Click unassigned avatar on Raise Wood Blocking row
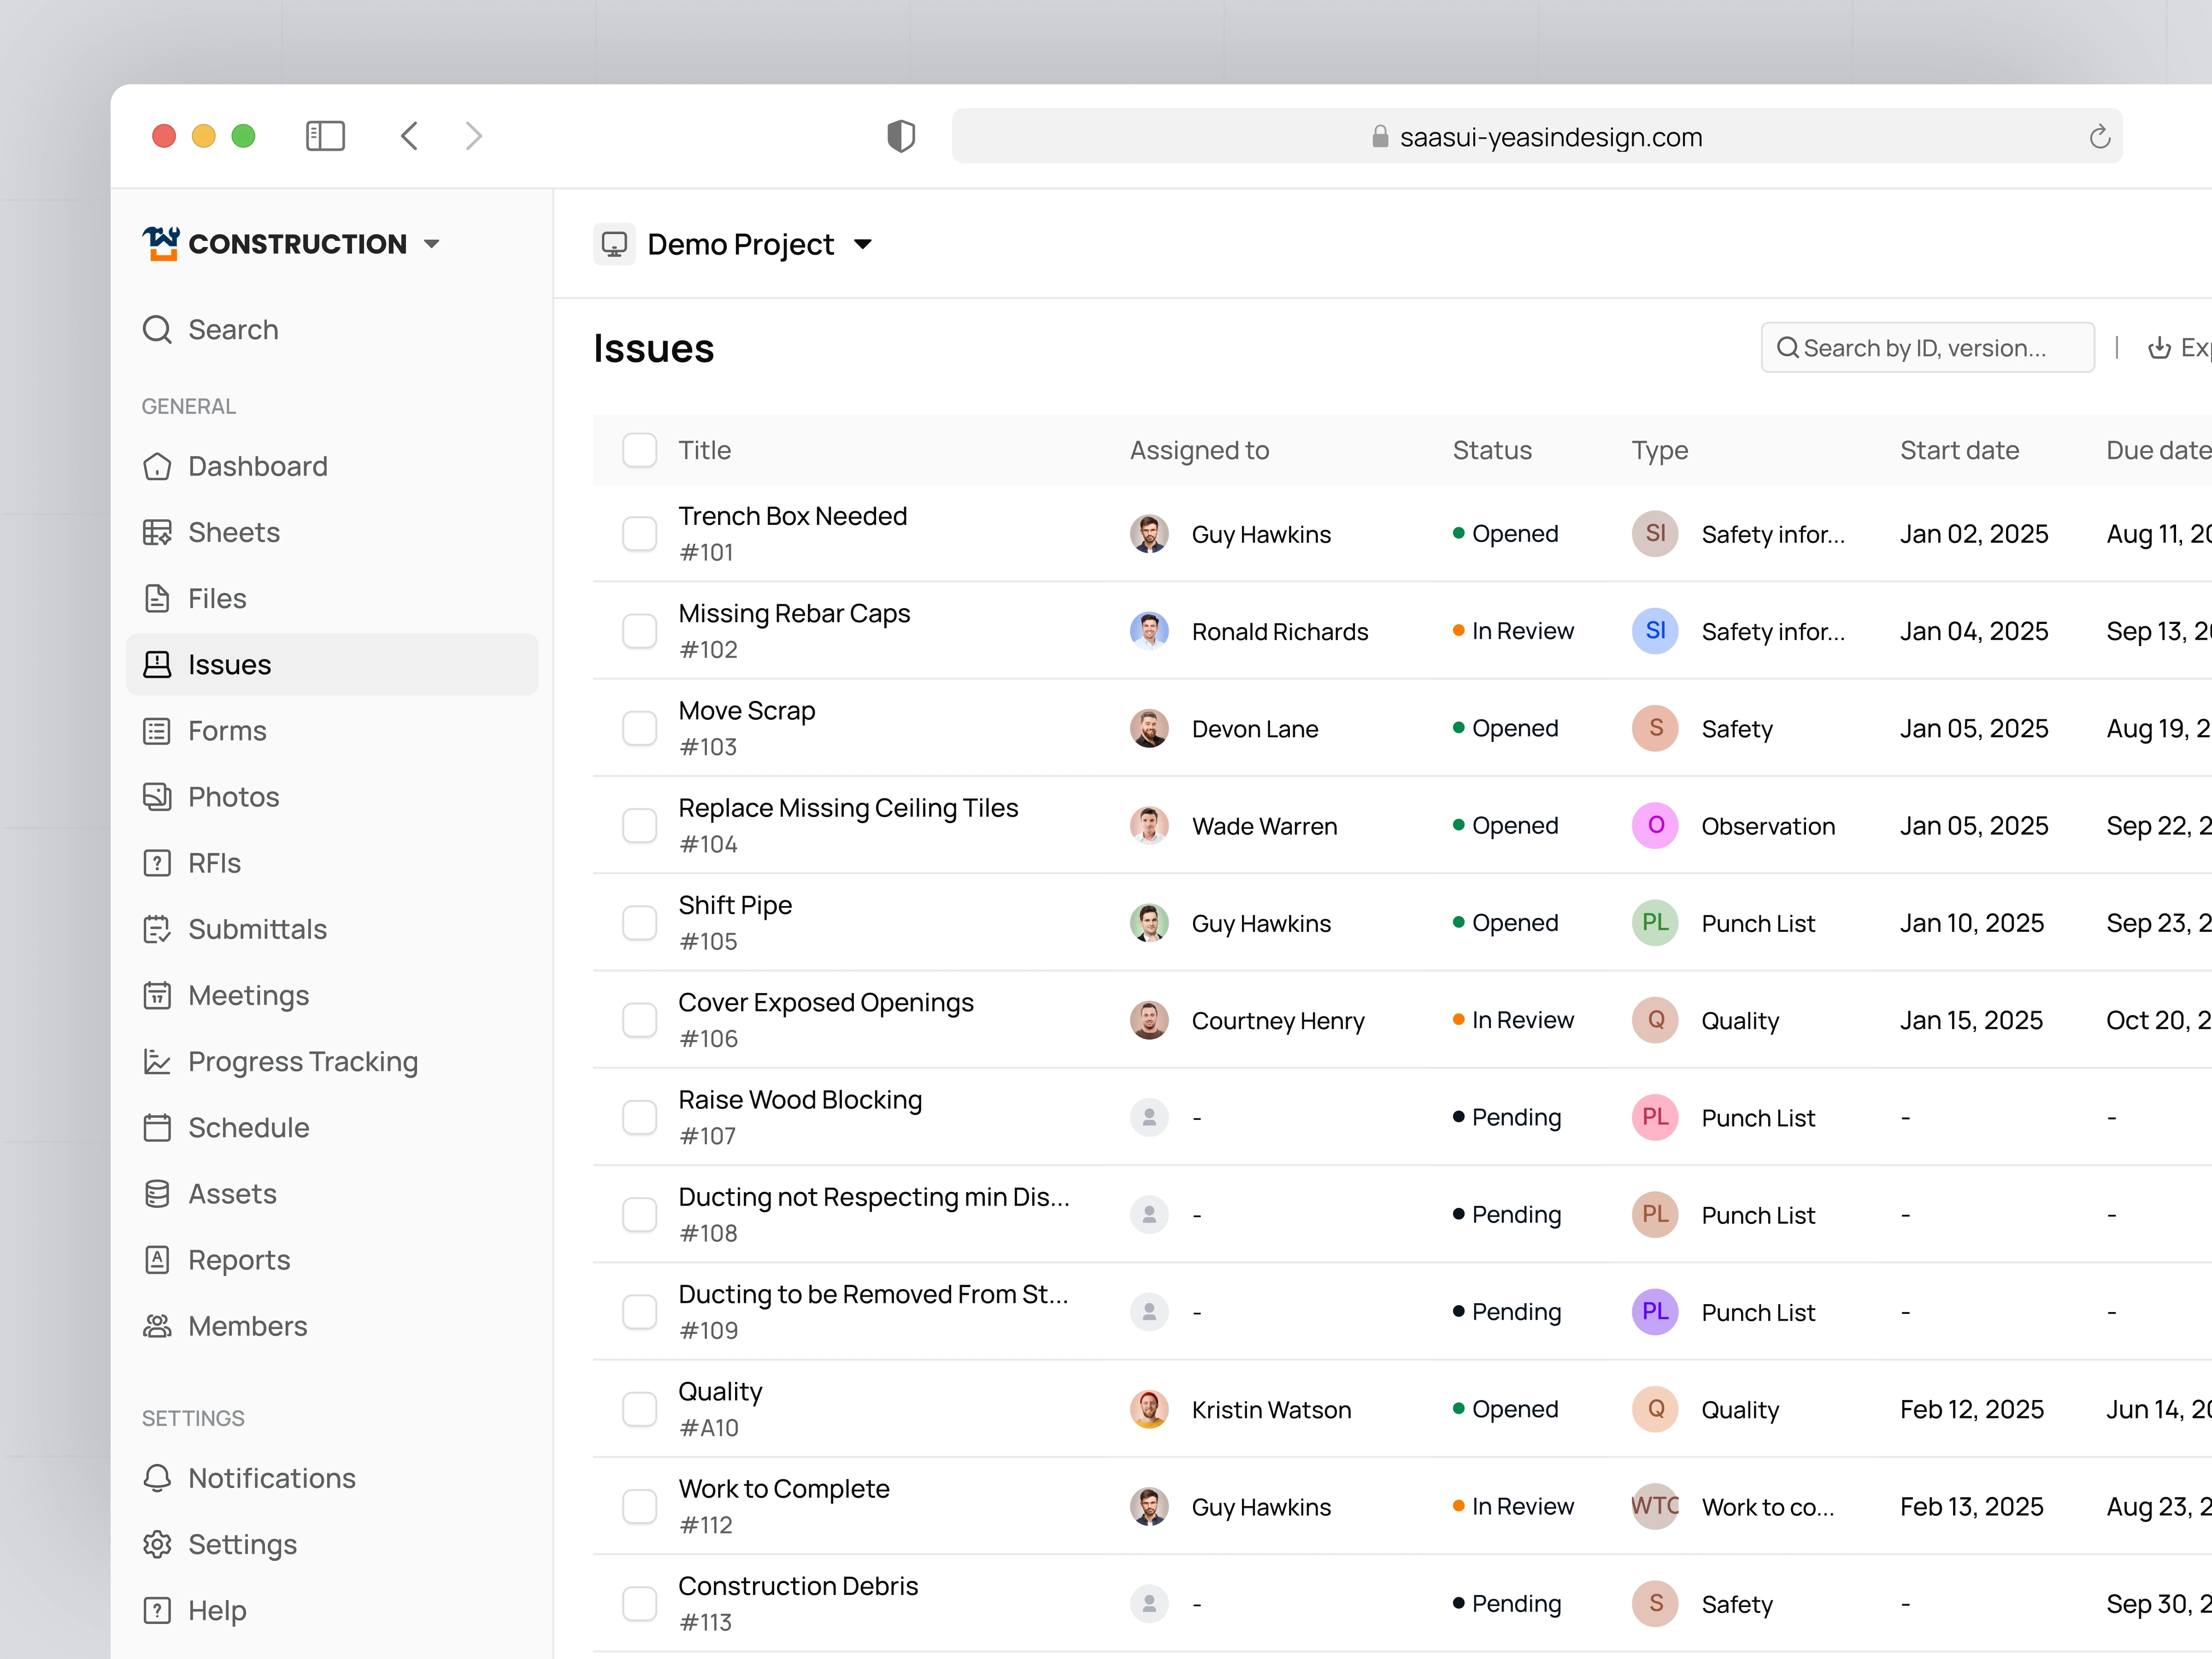The width and height of the screenshot is (2212, 1659). click(x=1149, y=1117)
